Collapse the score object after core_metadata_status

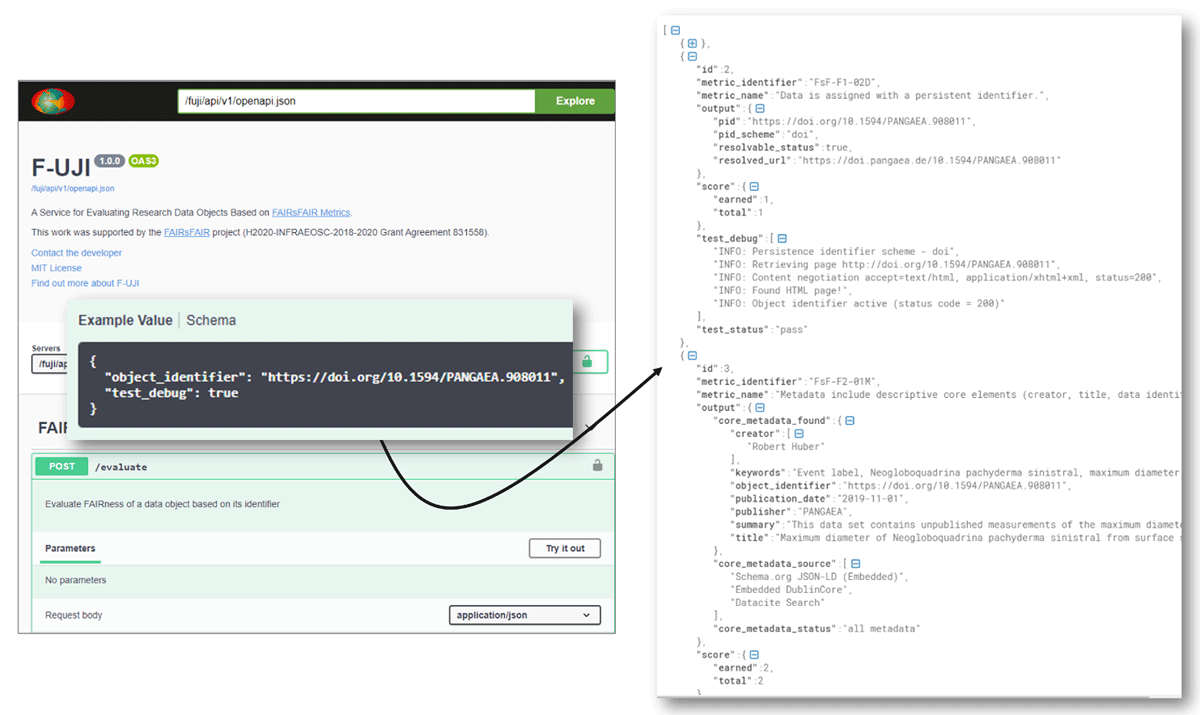click(x=754, y=654)
